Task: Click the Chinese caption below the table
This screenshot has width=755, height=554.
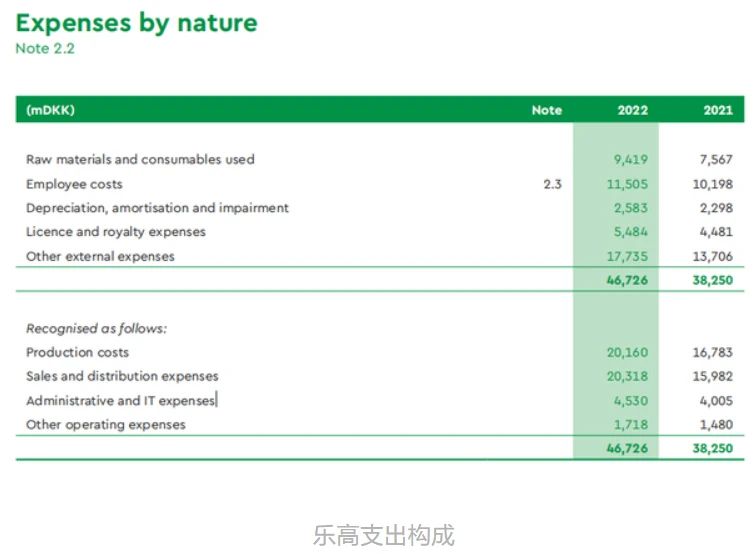Action: click(384, 536)
